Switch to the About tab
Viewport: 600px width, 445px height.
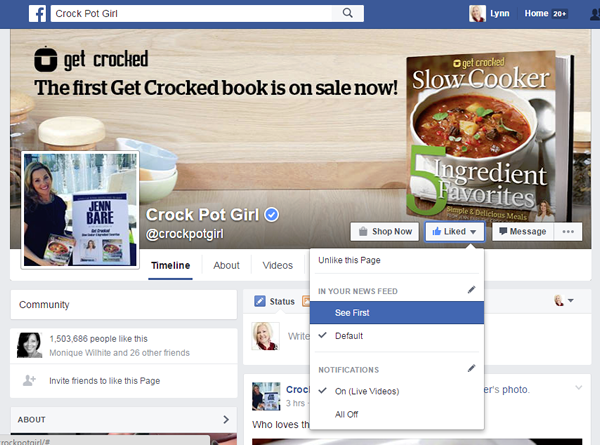[x=227, y=265]
